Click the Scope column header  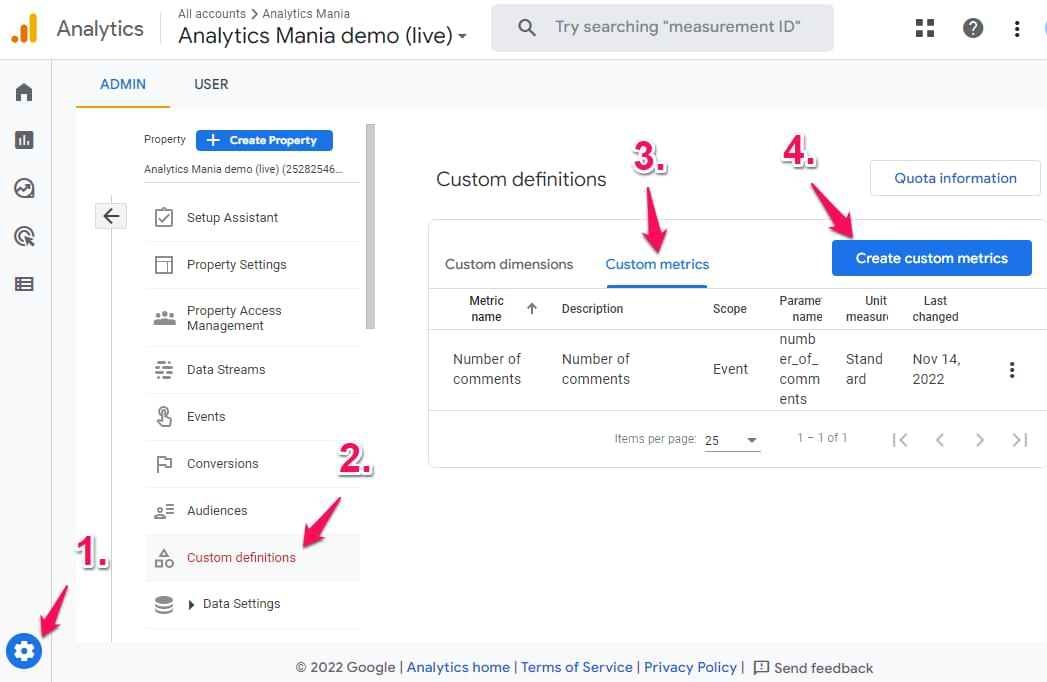(x=729, y=309)
